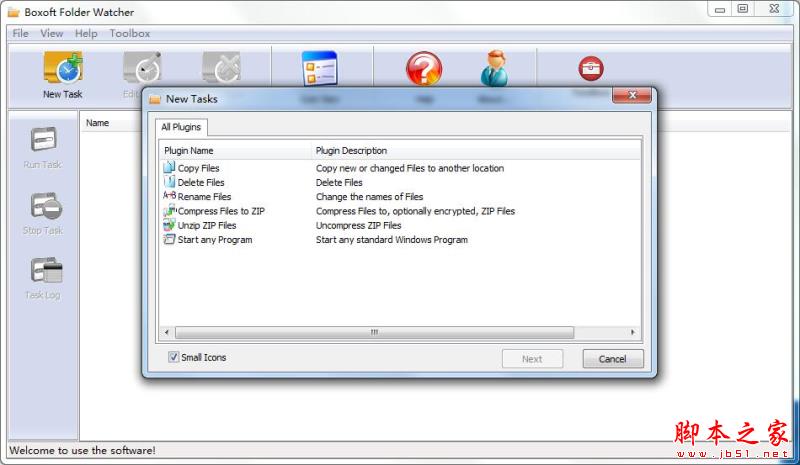Open the View menu
This screenshot has height=465, width=800.
pos(52,33)
